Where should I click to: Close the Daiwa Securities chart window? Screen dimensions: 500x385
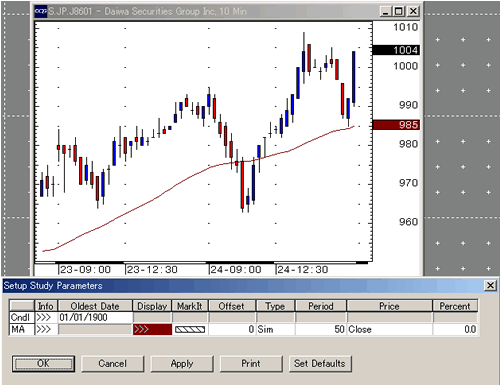click(413, 11)
